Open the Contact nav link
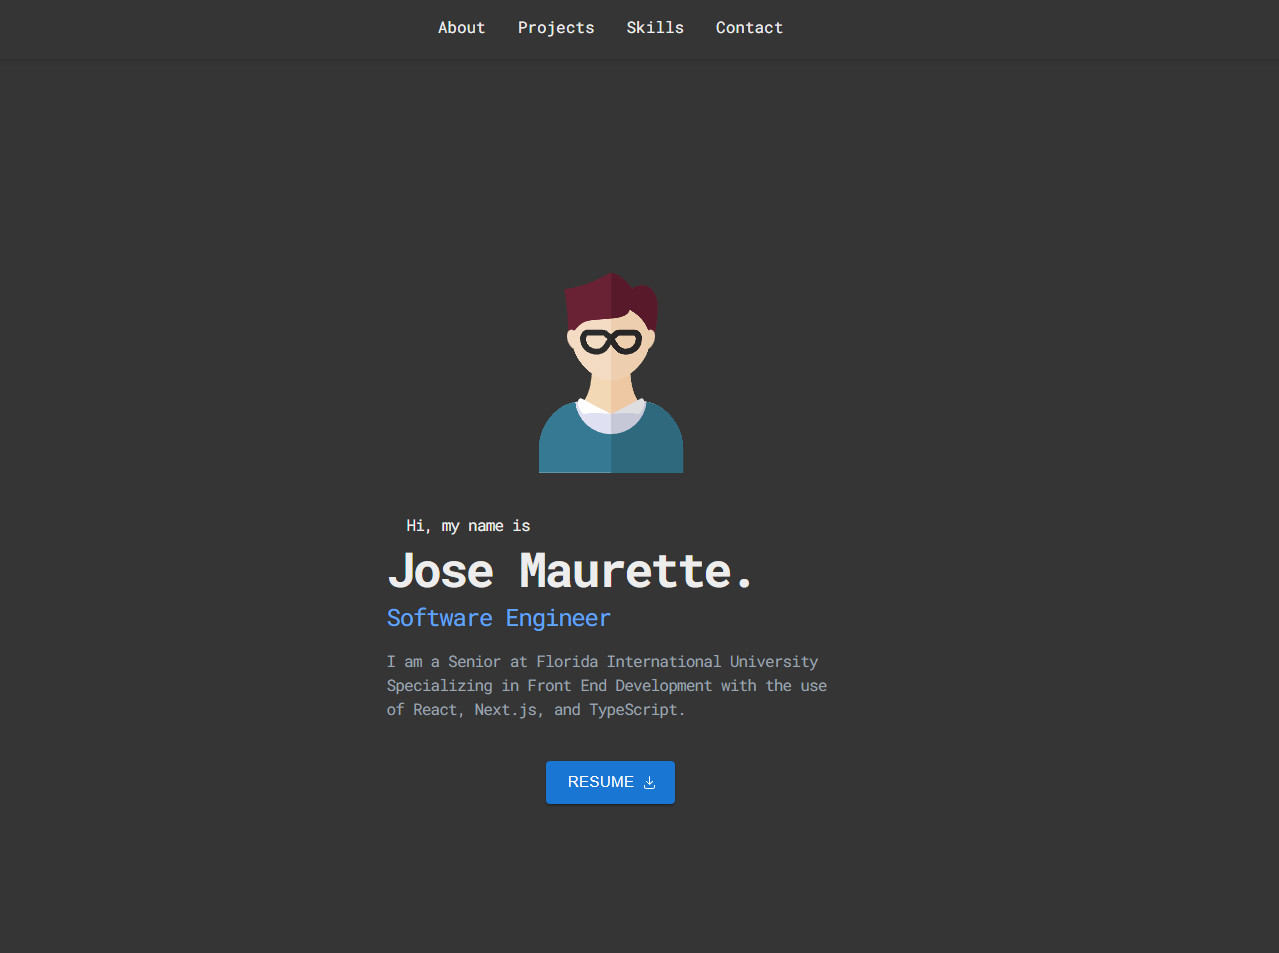 click(749, 28)
